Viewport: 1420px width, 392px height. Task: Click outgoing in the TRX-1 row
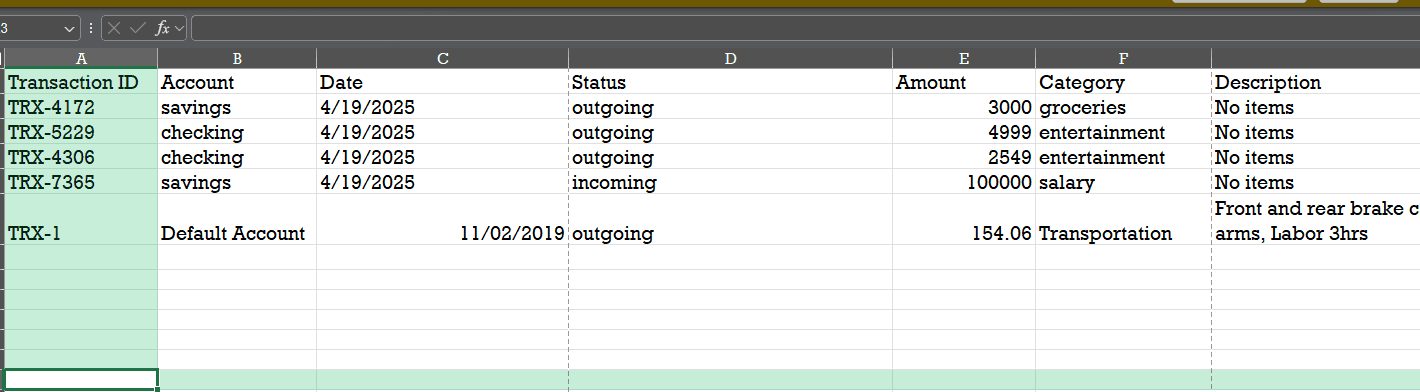click(x=730, y=220)
